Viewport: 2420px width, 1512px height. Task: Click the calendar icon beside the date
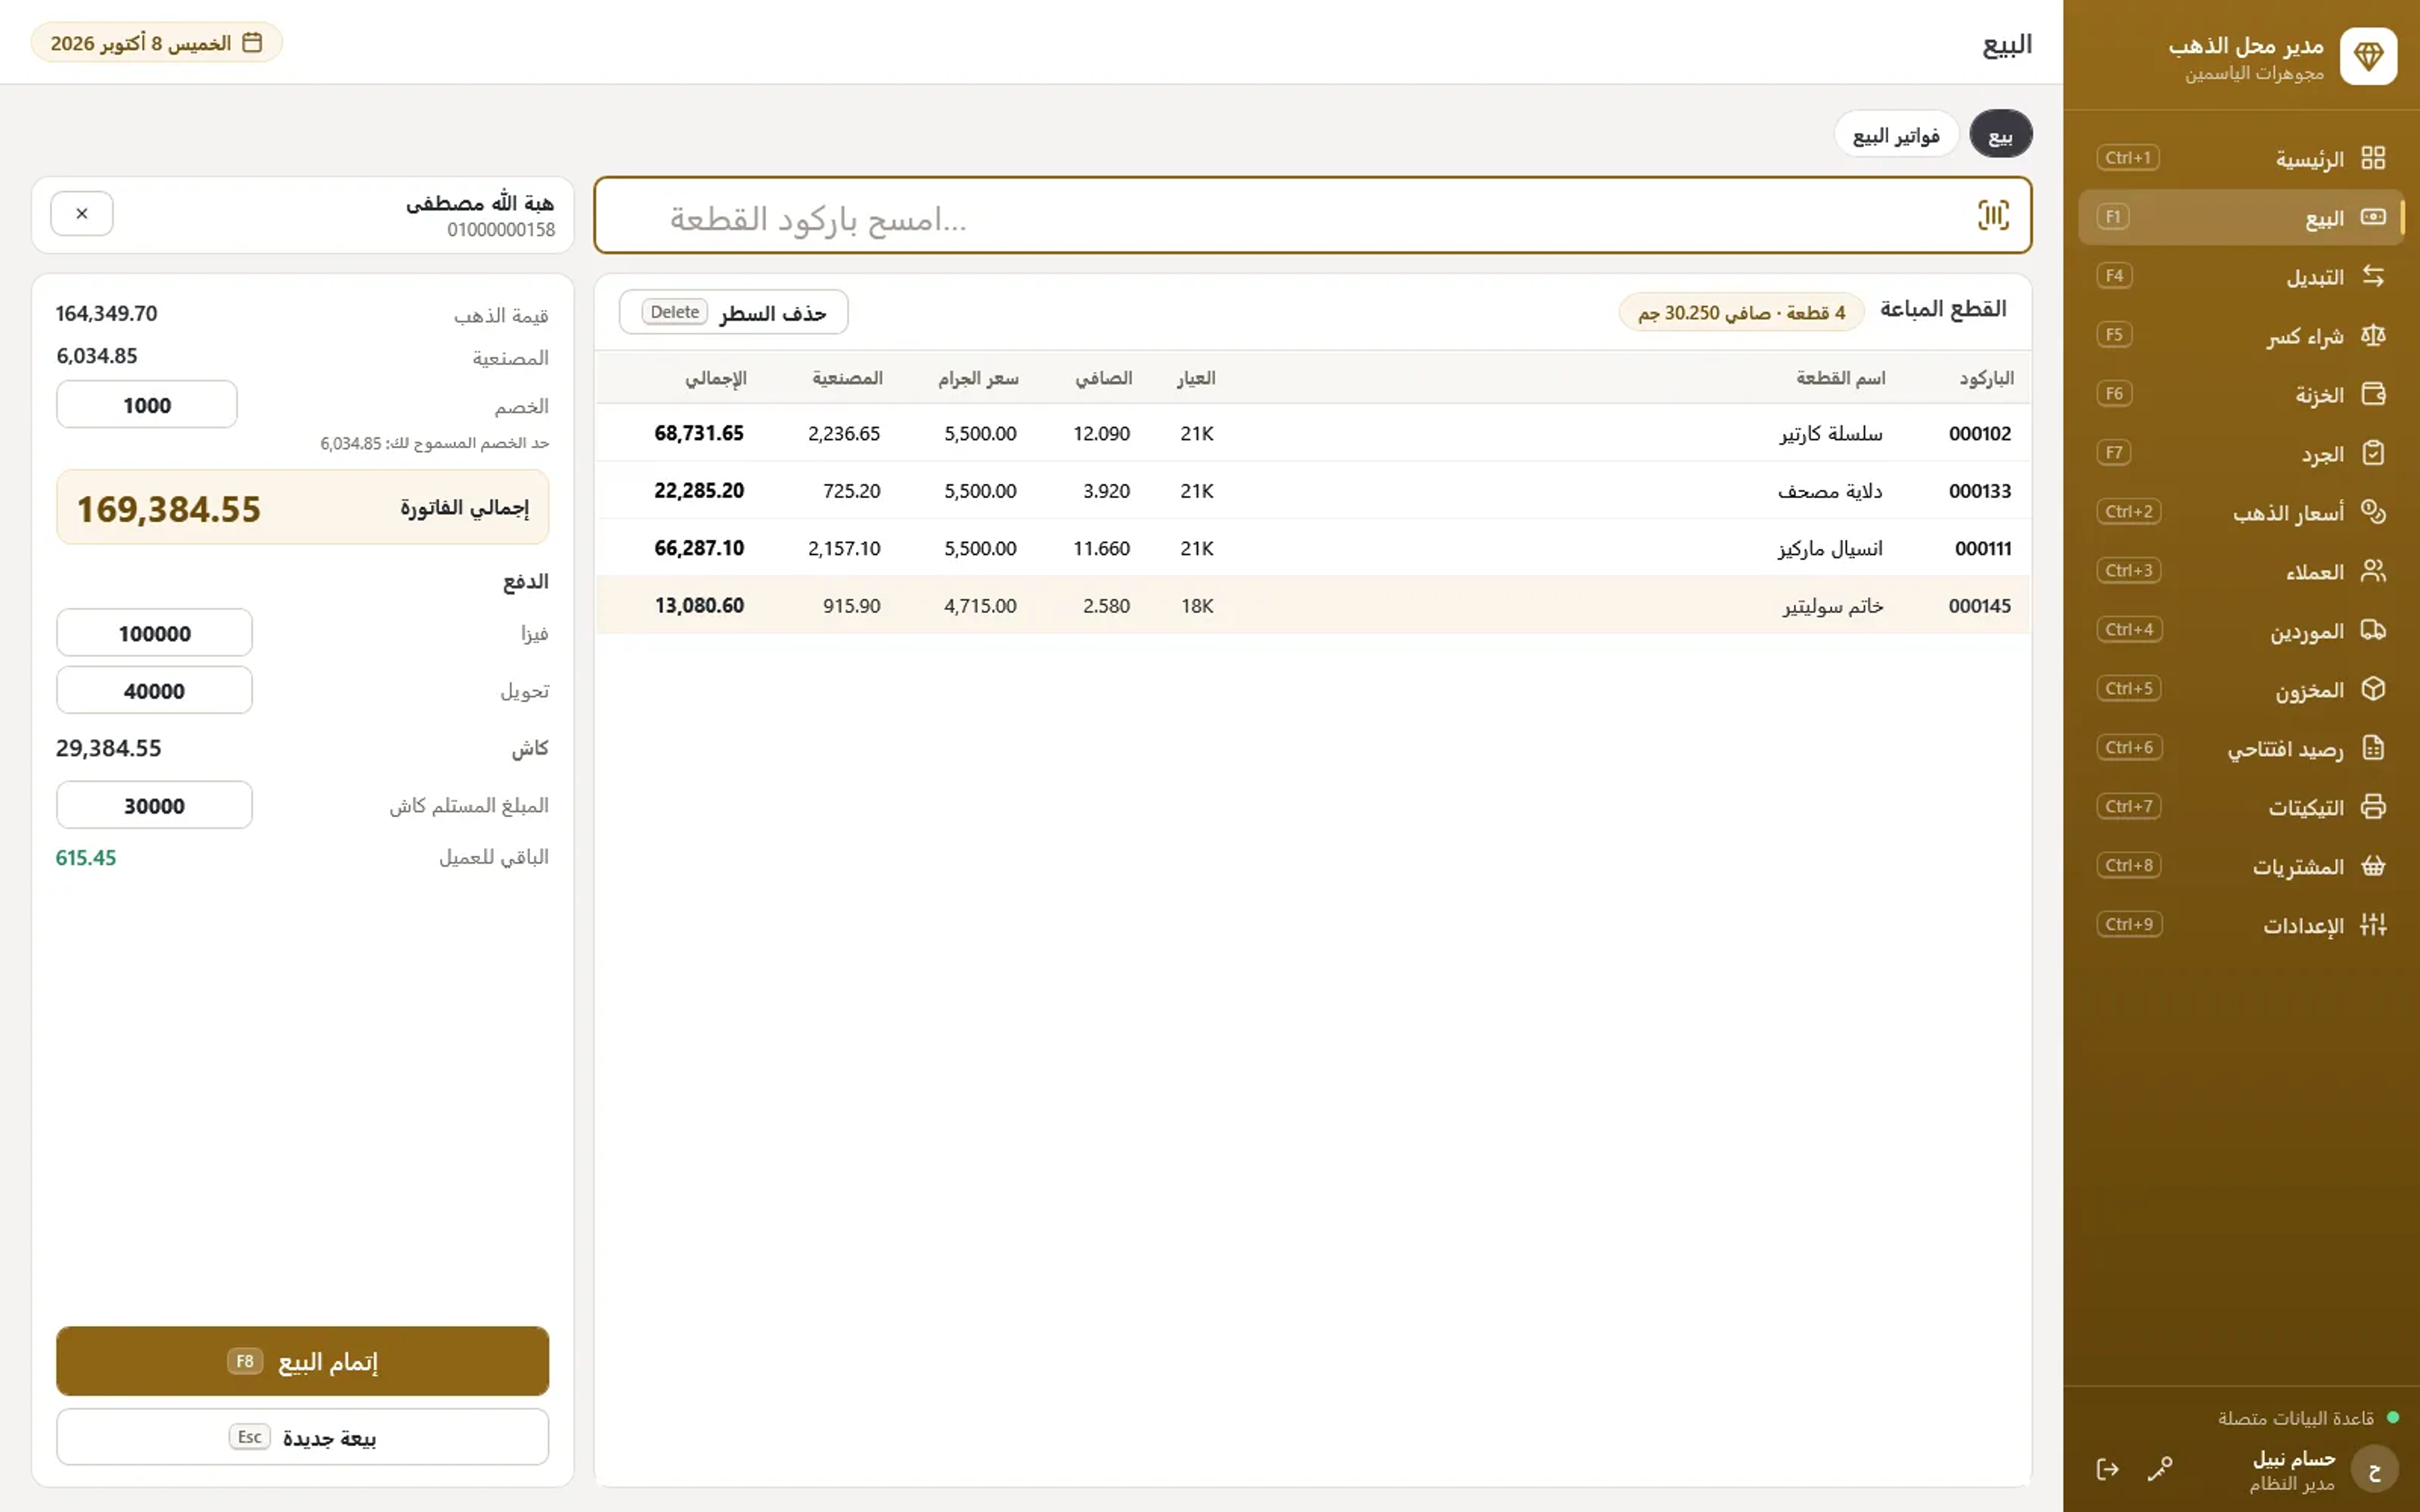pos(253,43)
